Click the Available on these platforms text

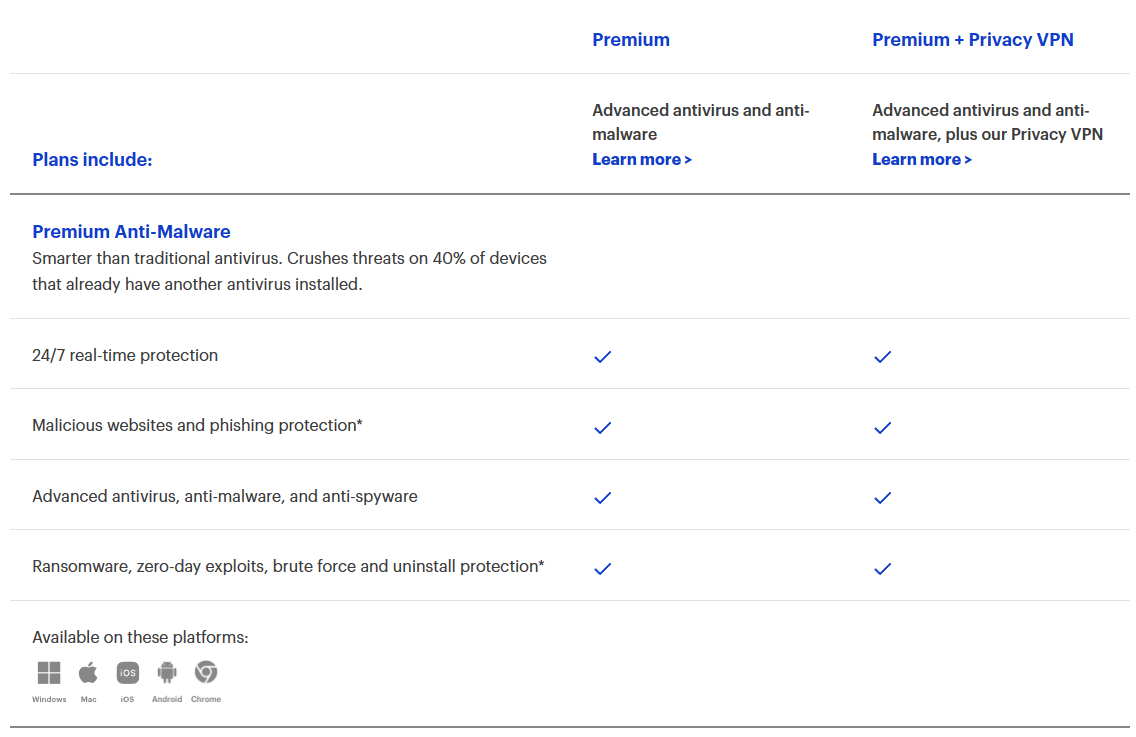click(140, 638)
